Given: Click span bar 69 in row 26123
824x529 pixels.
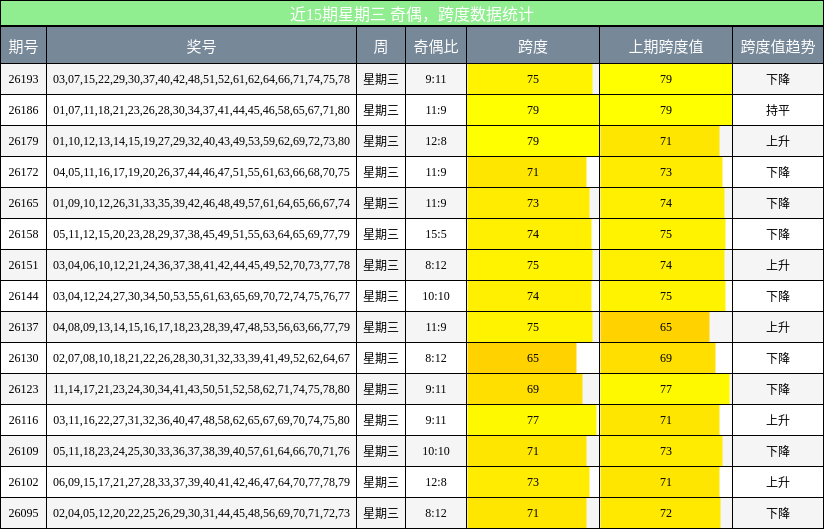Looking at the screenshot, I should point(525,389).
